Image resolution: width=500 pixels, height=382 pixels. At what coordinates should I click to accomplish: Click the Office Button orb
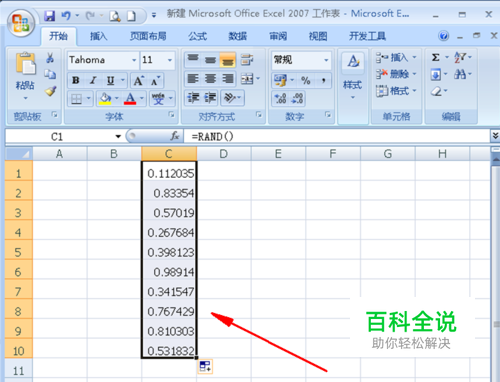point(21,23)
